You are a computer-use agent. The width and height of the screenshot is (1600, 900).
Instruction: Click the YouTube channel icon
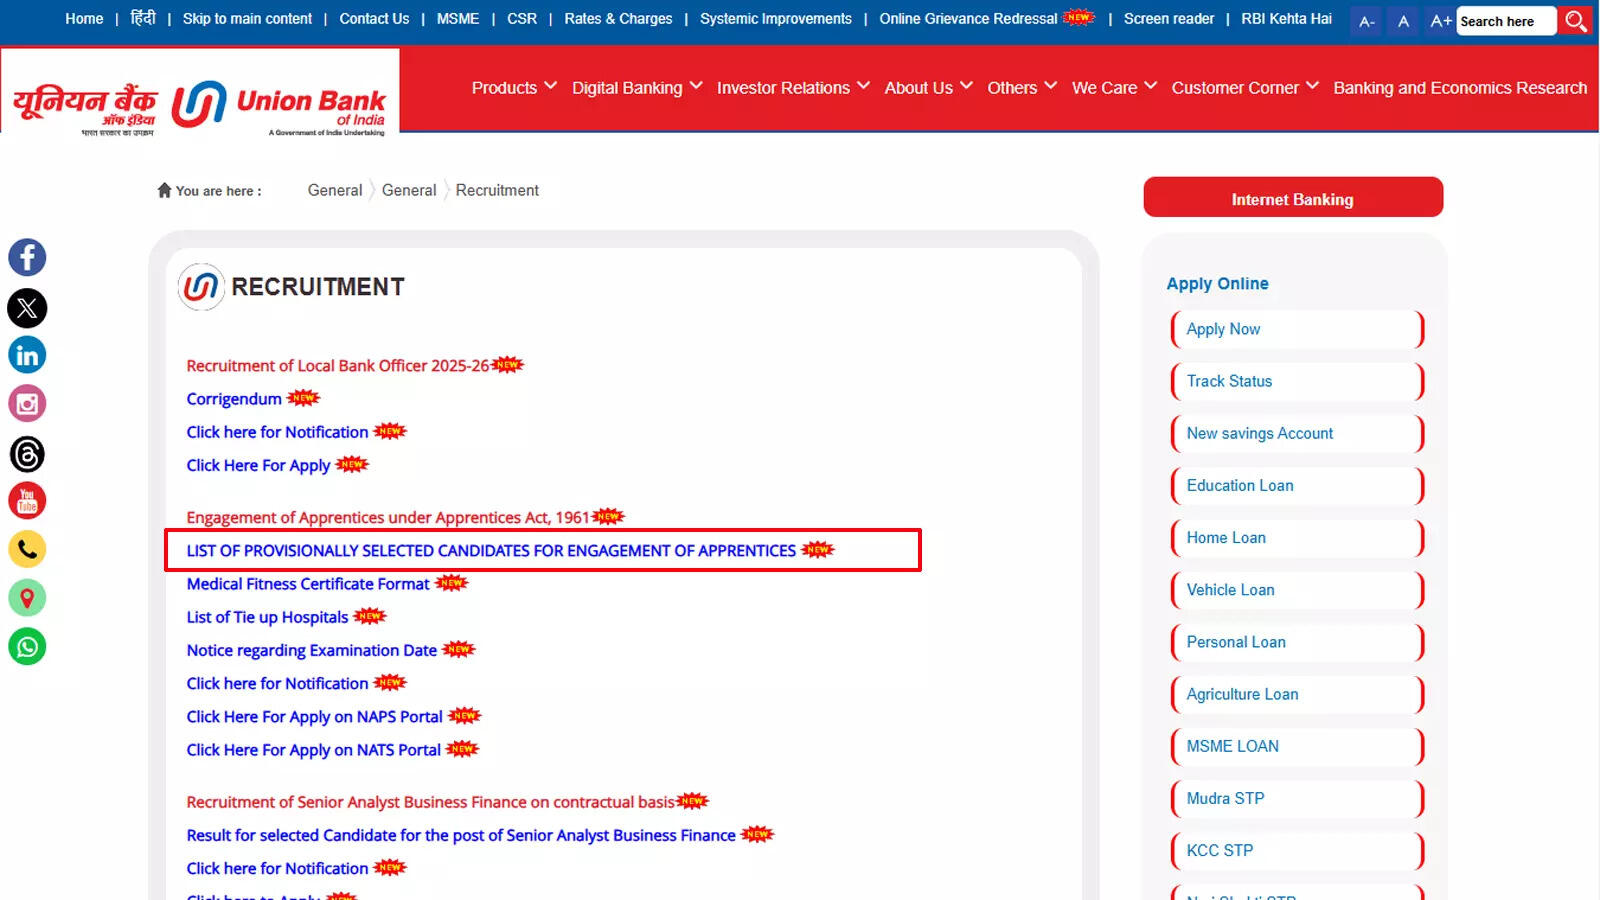pos(27,500)
